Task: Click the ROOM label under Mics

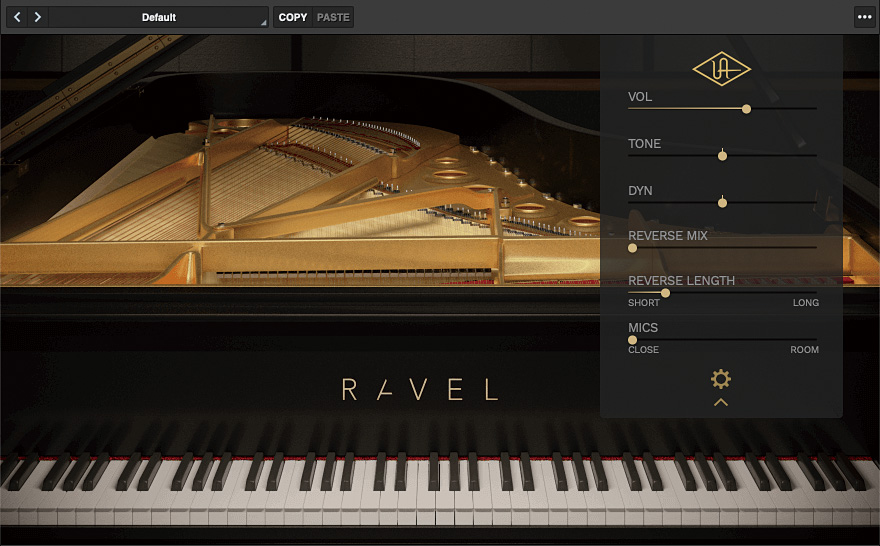Action: (x=804, y=350)
